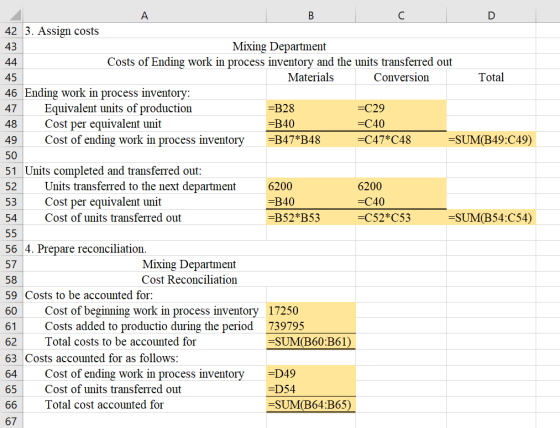Select row 62 header

(11, 342)
